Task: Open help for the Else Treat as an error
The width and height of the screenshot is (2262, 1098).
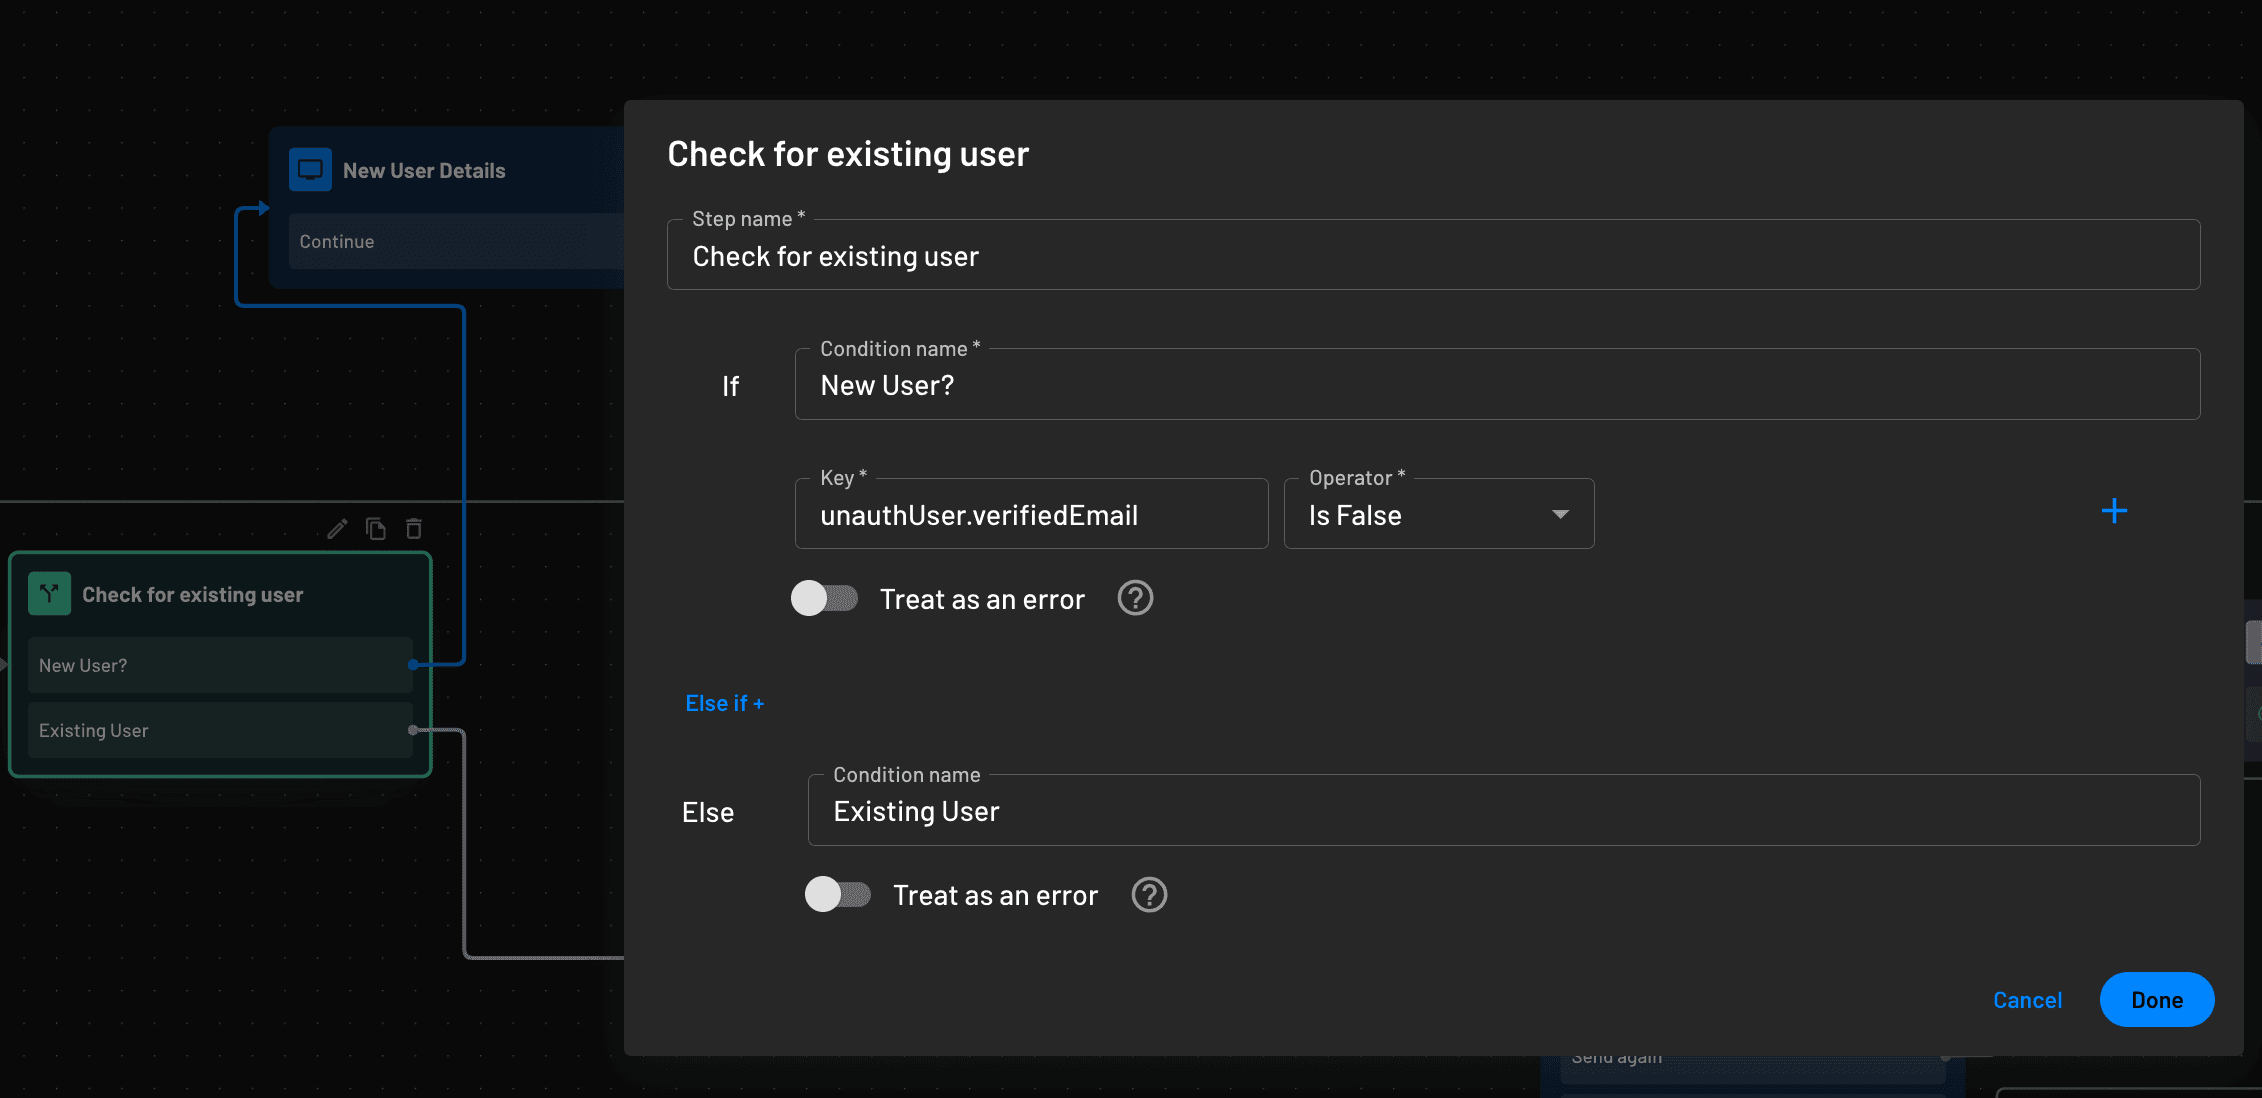Action: (1148, 894)
